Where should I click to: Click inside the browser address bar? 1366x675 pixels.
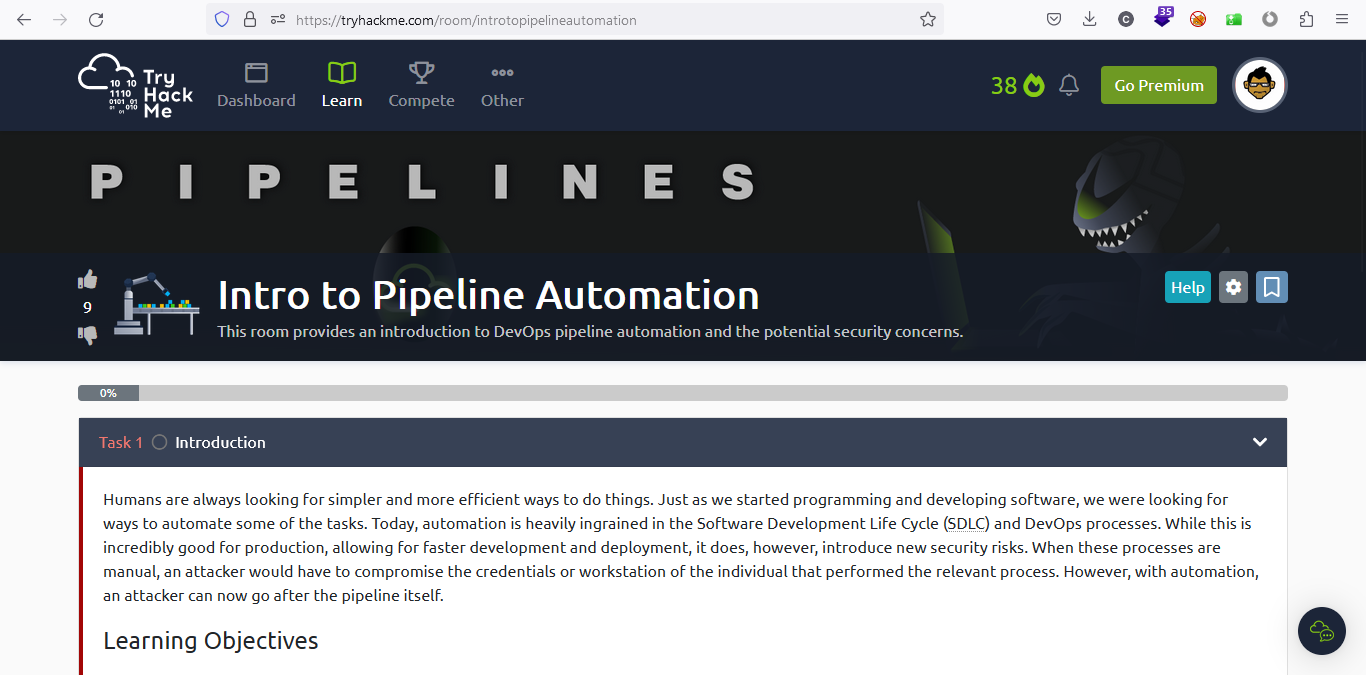point(600,19)
